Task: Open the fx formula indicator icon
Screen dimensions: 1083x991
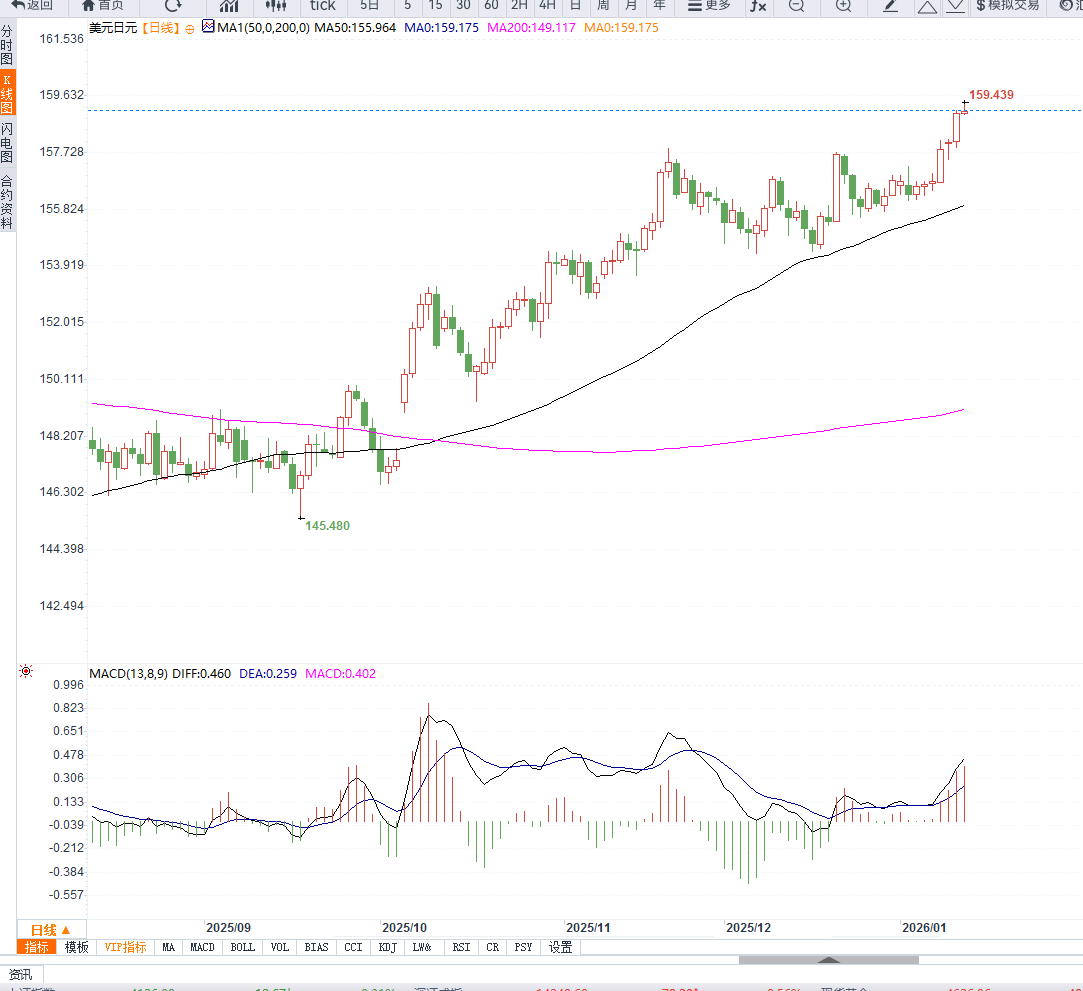Action: pyautogui.click(x=758, y=6)
